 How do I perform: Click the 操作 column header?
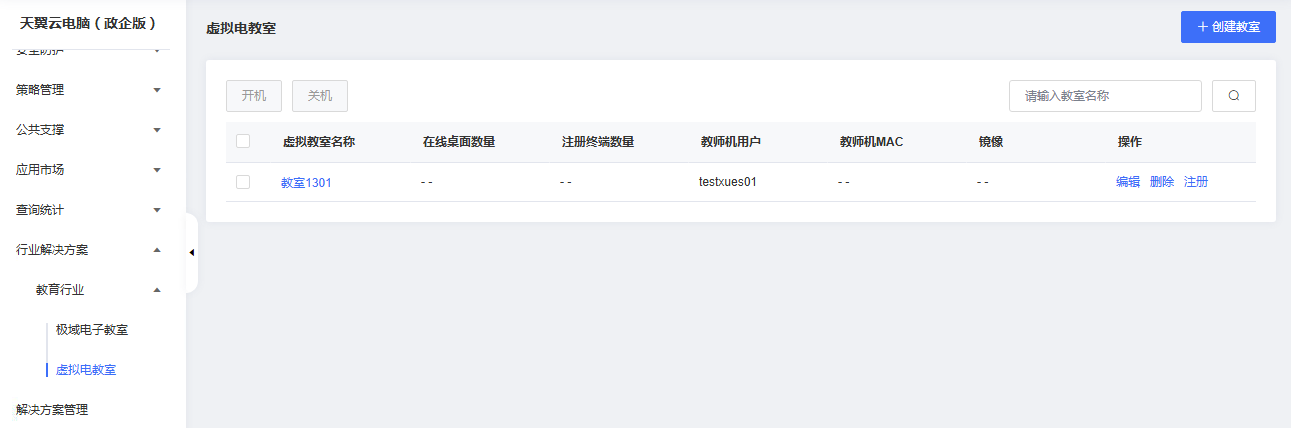tap(1130, 142)
